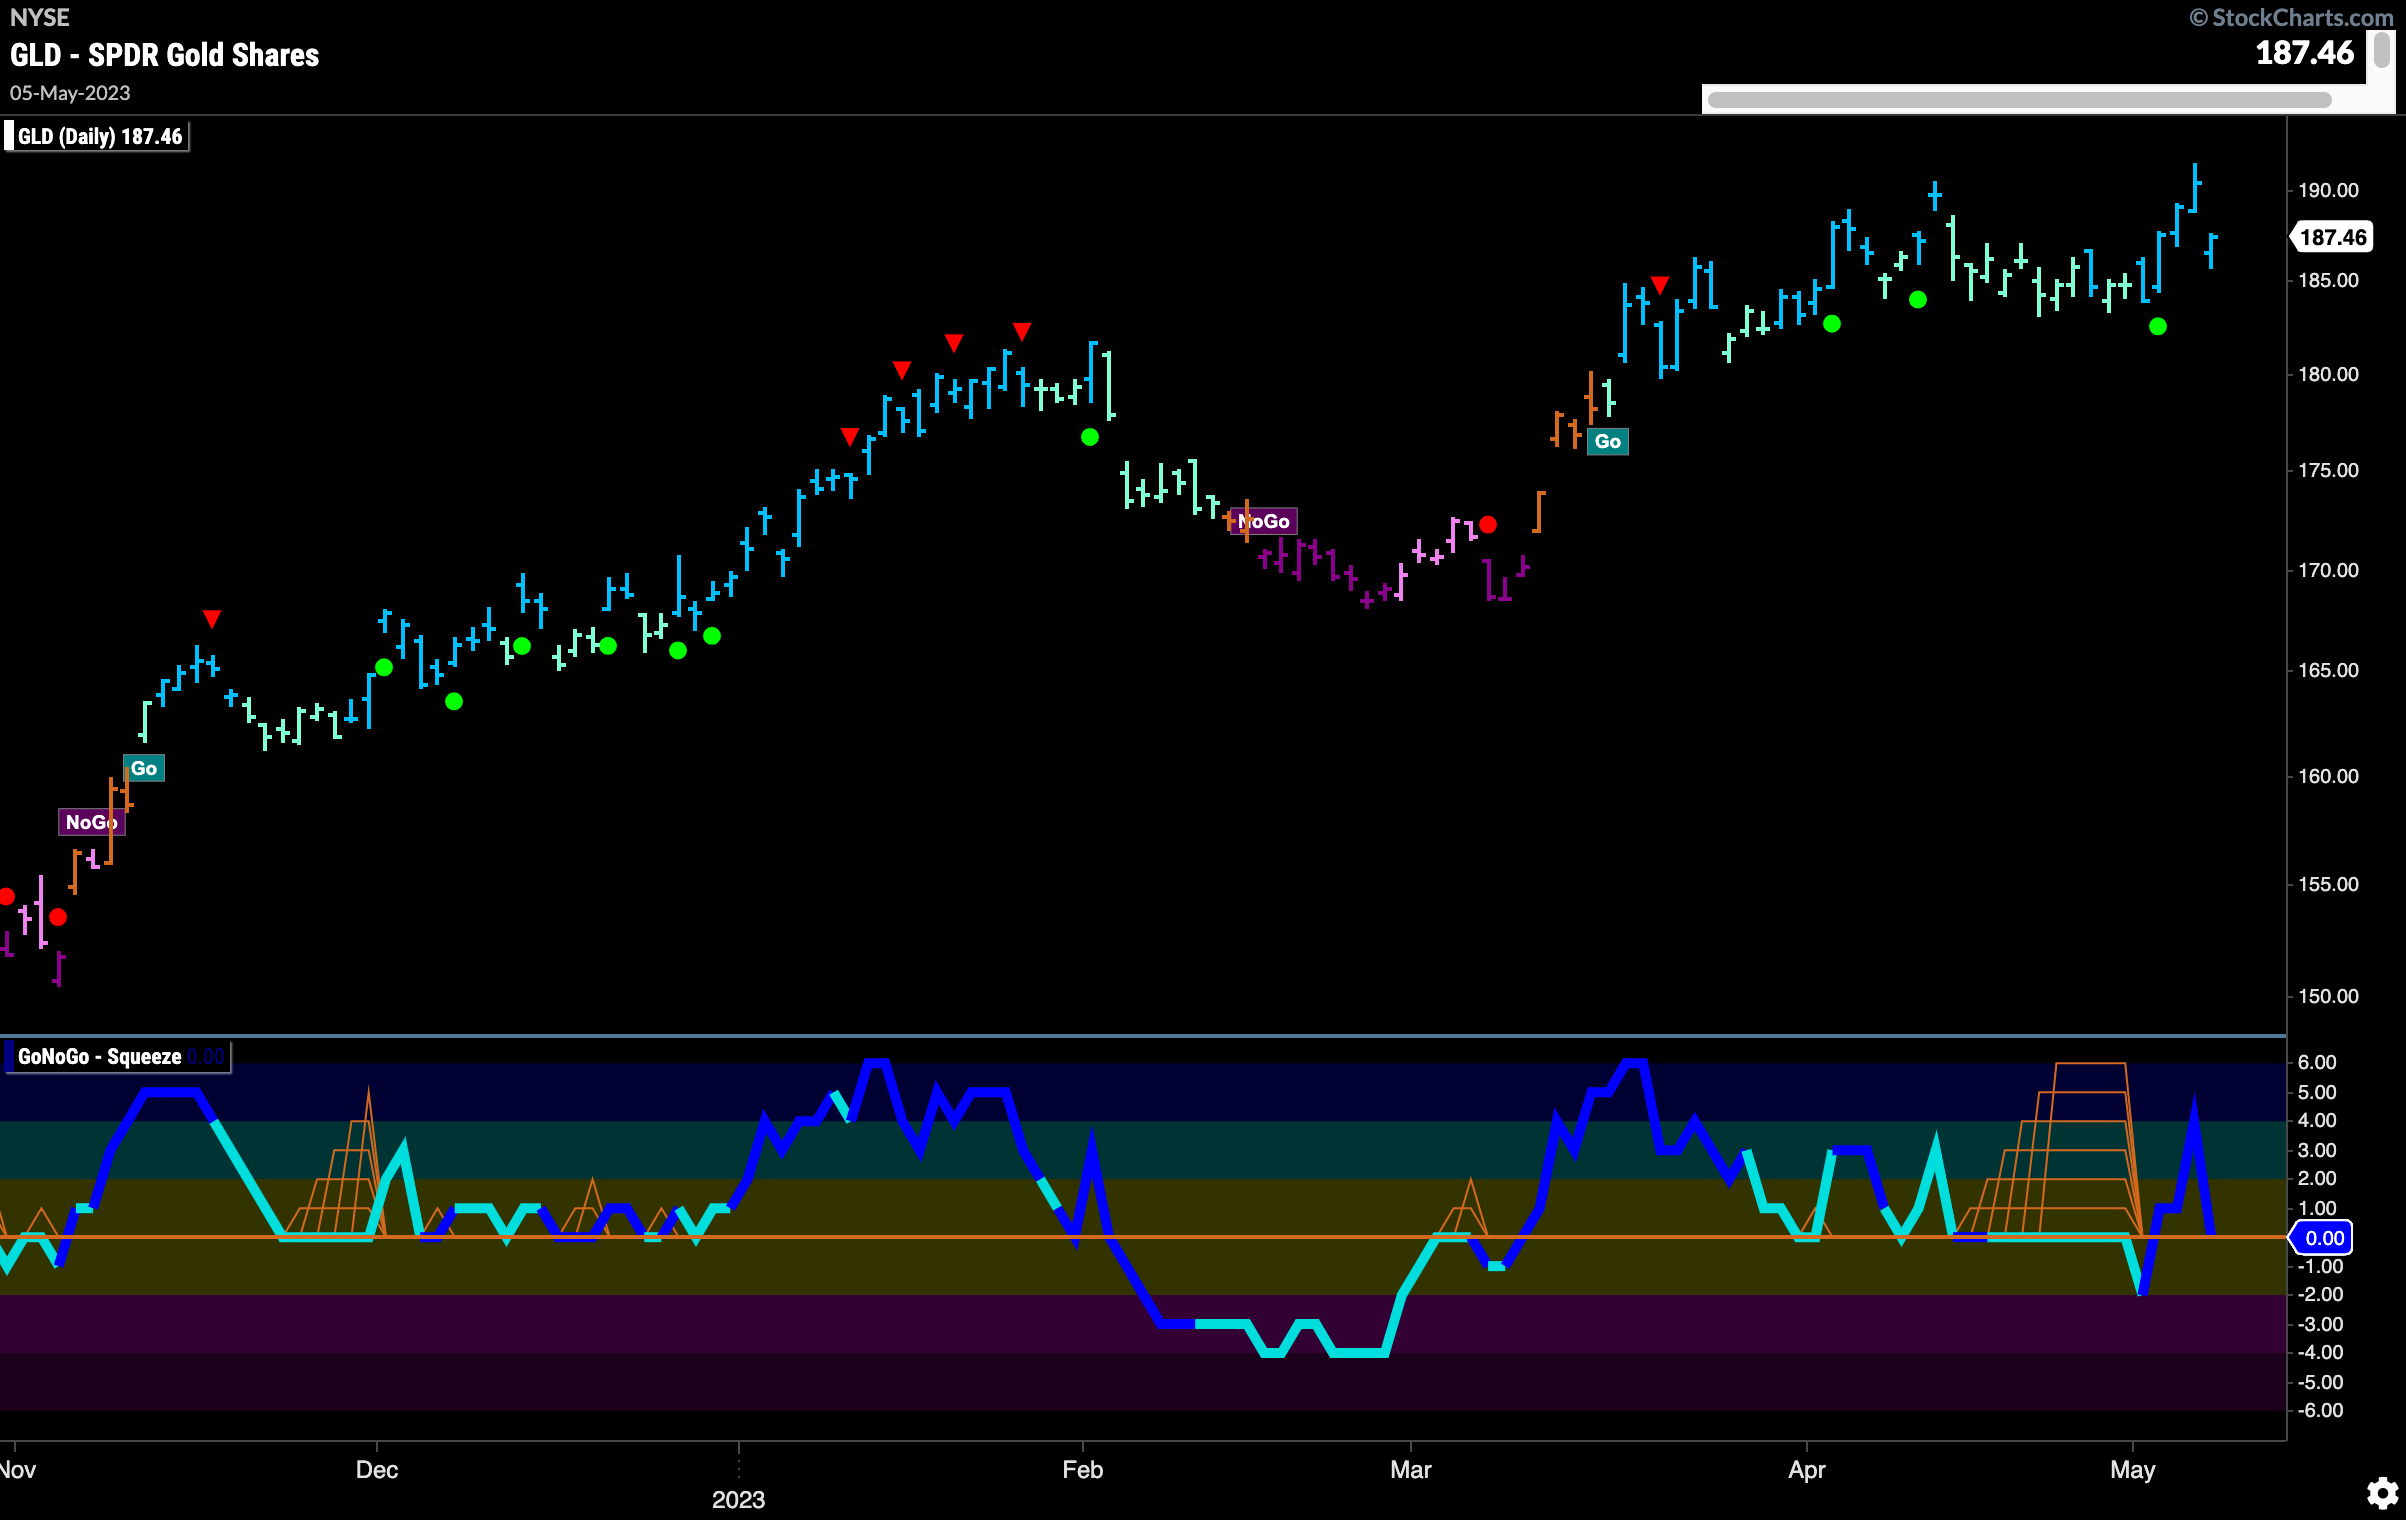The width and height of the screenshot is (2406, 1520).
Task: Click the blue 0.00 oscillator value tag
Action: (x=2322, y=1238)
